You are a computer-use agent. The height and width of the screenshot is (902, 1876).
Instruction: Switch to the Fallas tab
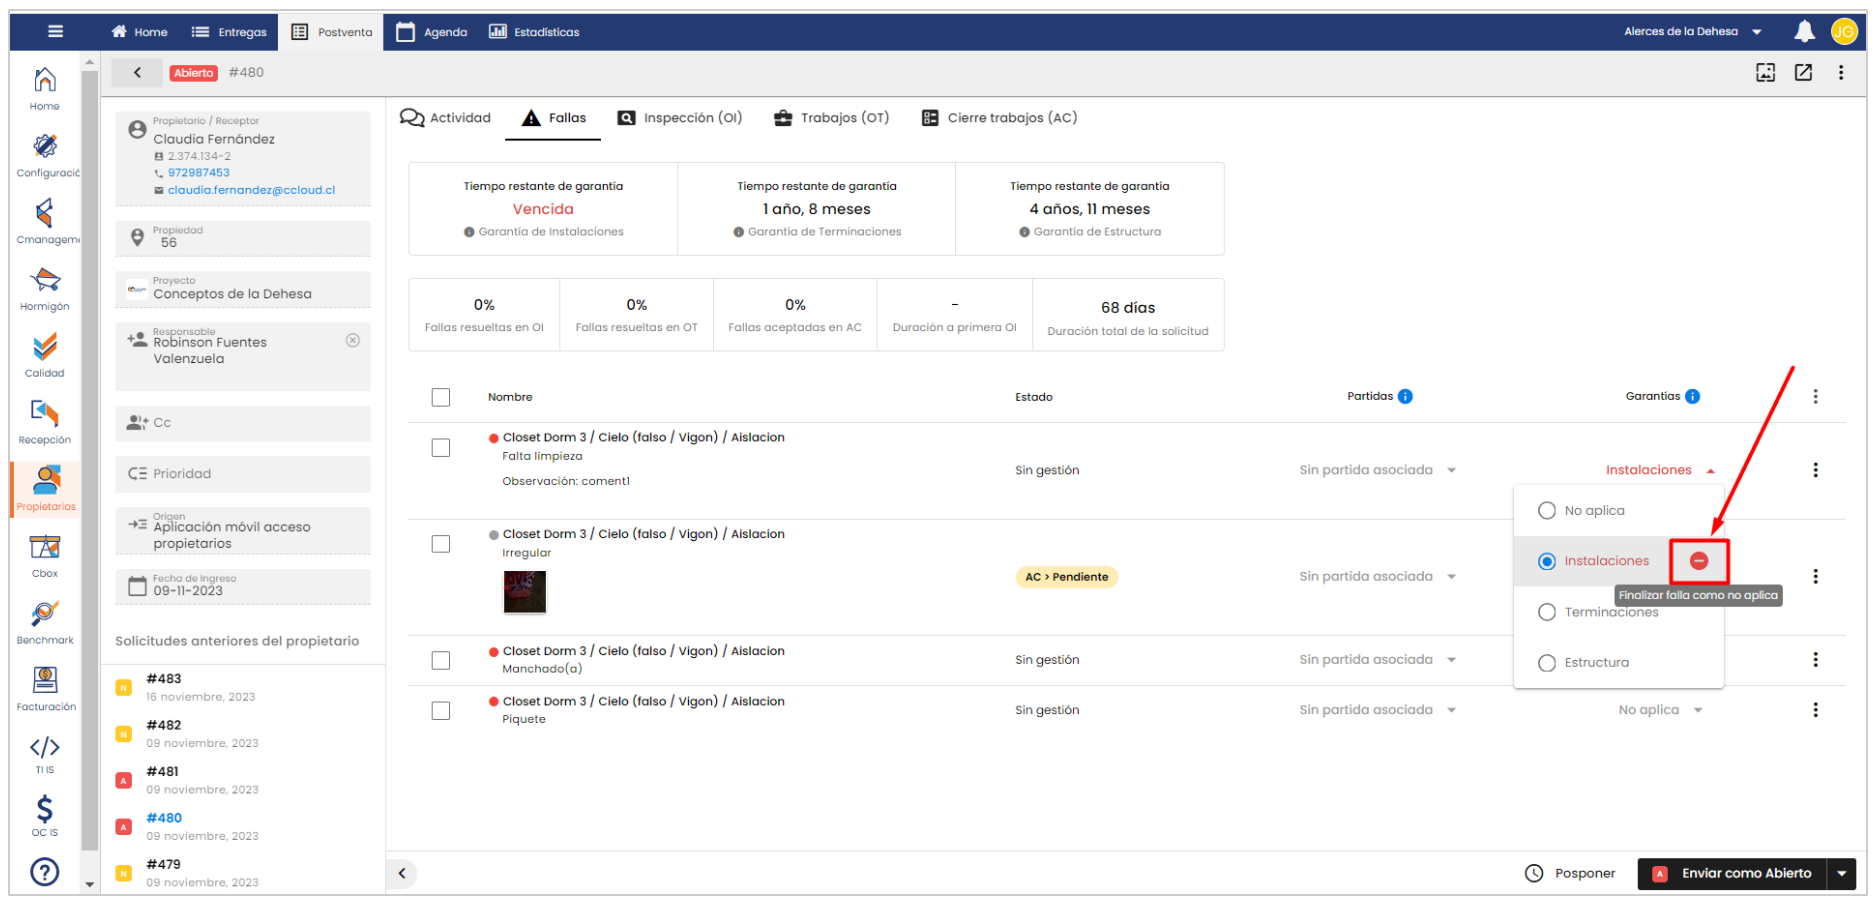554,118
